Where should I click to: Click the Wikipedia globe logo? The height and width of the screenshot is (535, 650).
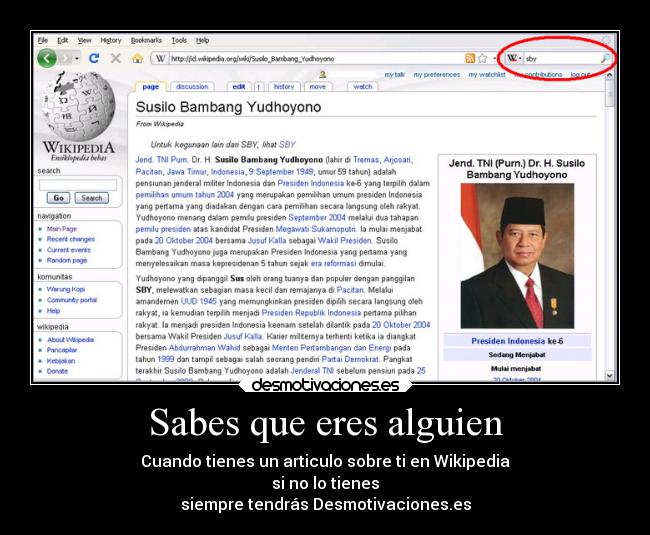pyautogui.click(x=79, y=107)
